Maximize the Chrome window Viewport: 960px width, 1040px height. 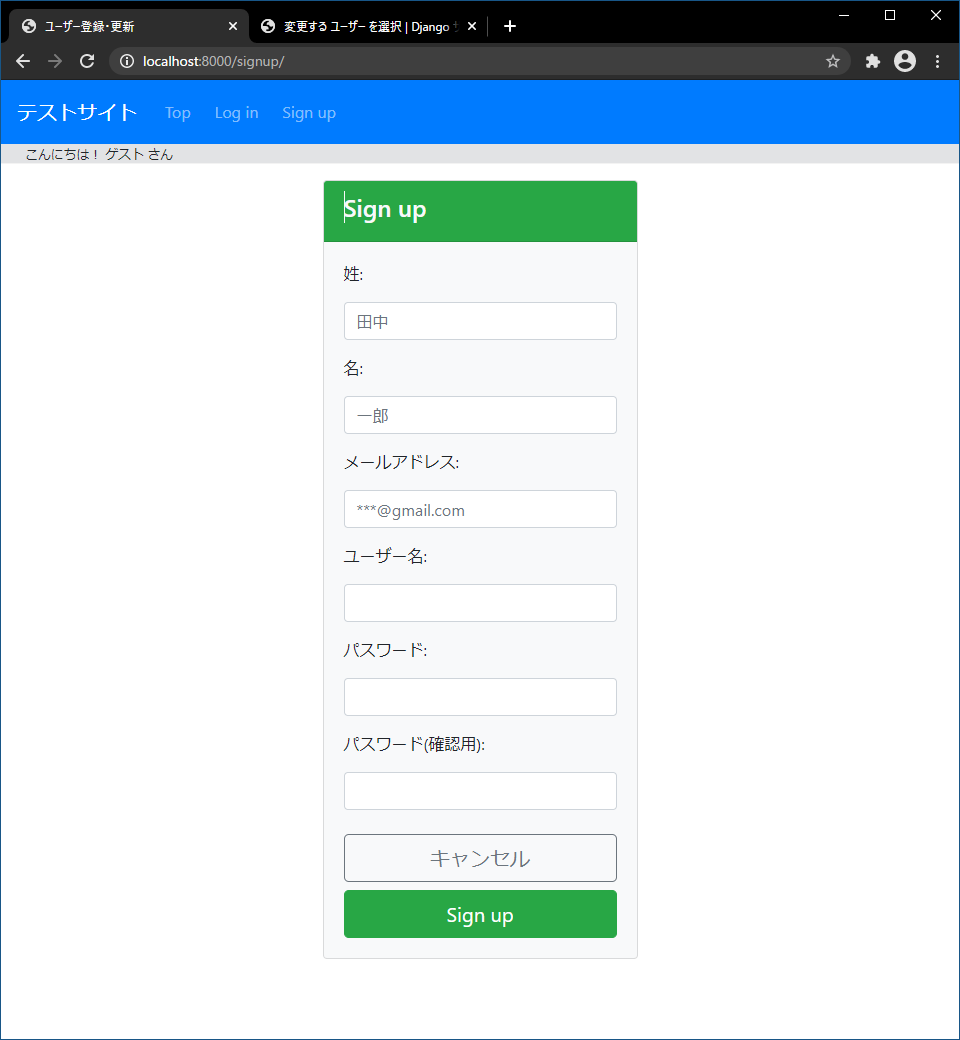pyautogui.click(x=890, y=15)
